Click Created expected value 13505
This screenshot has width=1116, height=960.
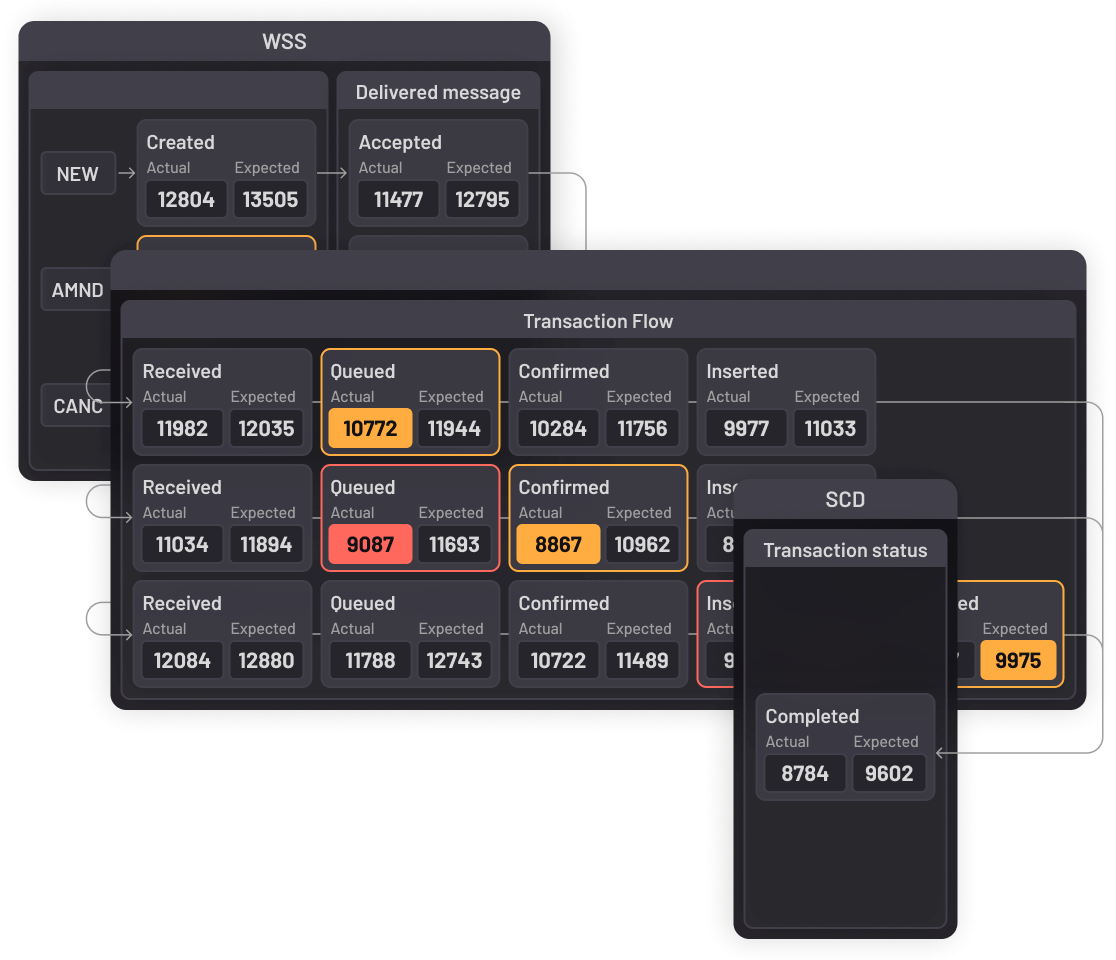point(270,200)
